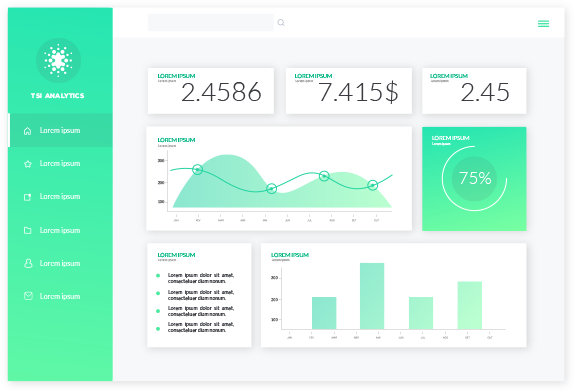Click the TSI ANALYTICS brand title
575x392 pixels.
[58, 96]
